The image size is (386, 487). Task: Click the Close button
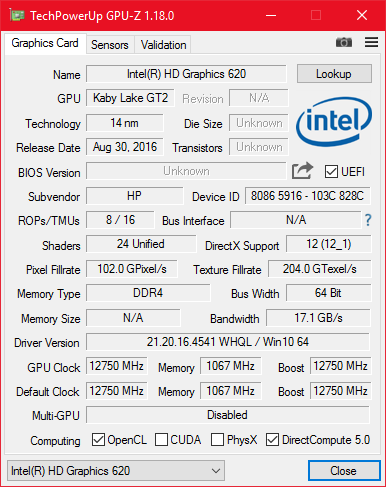coord(344,471)
